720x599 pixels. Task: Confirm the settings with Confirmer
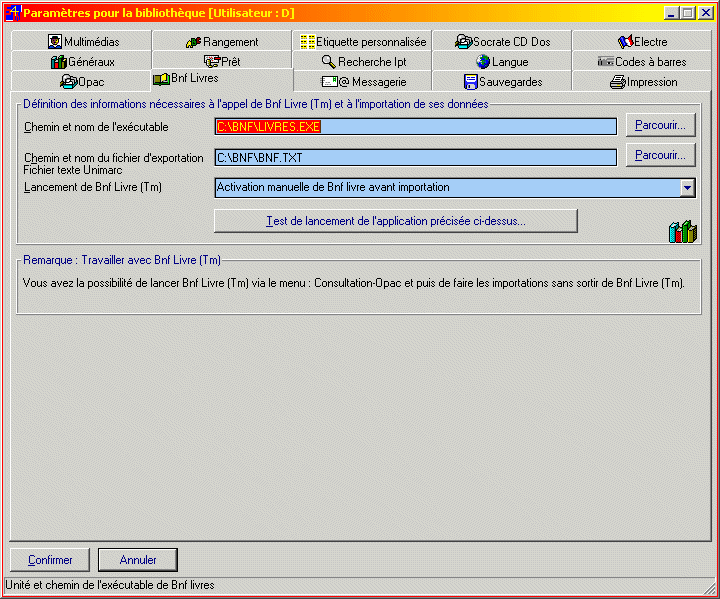(x=50, y=560)
